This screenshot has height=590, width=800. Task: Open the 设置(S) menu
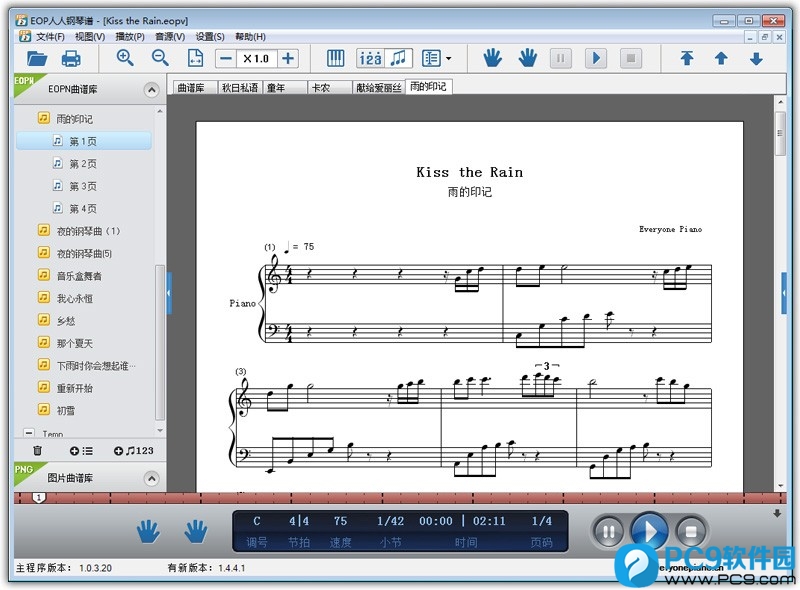[210, 37]
